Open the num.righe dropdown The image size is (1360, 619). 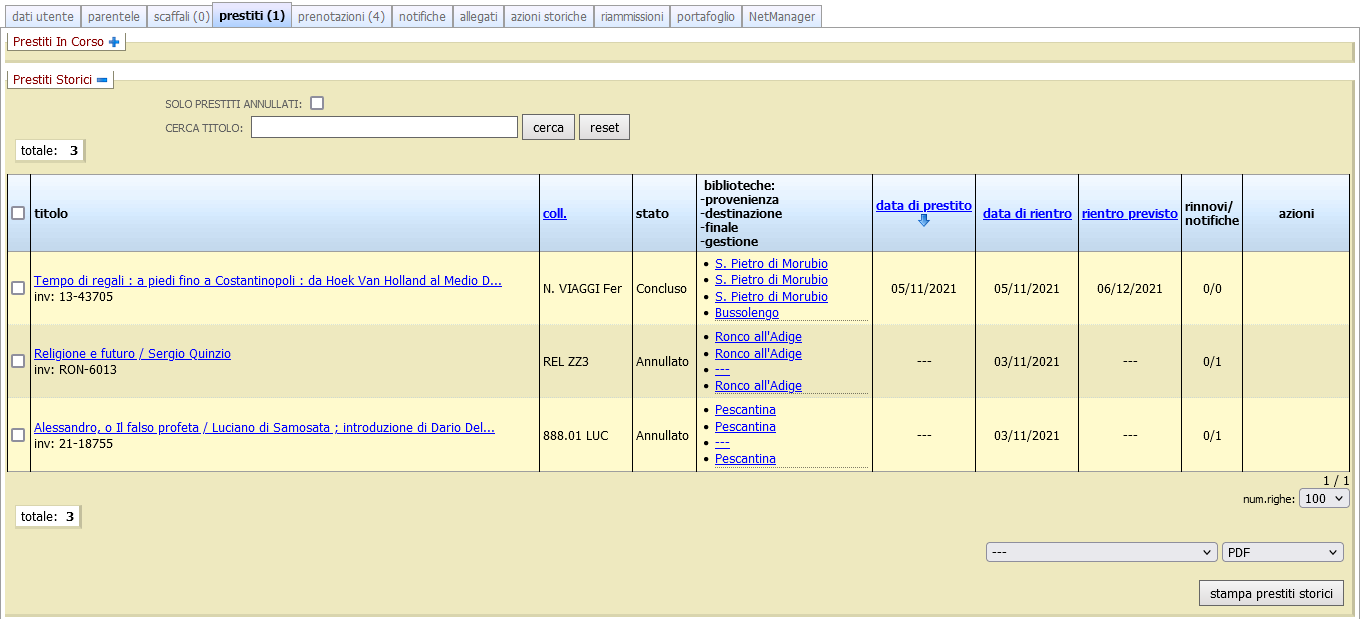click(1324, 497)
